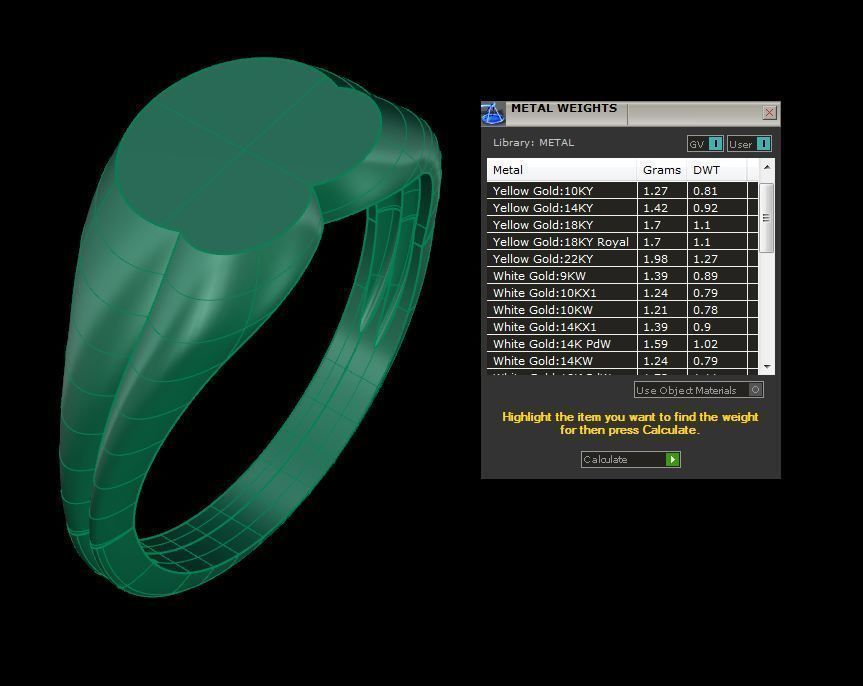Click the Metal Weights app logo icon

[493, 113]
